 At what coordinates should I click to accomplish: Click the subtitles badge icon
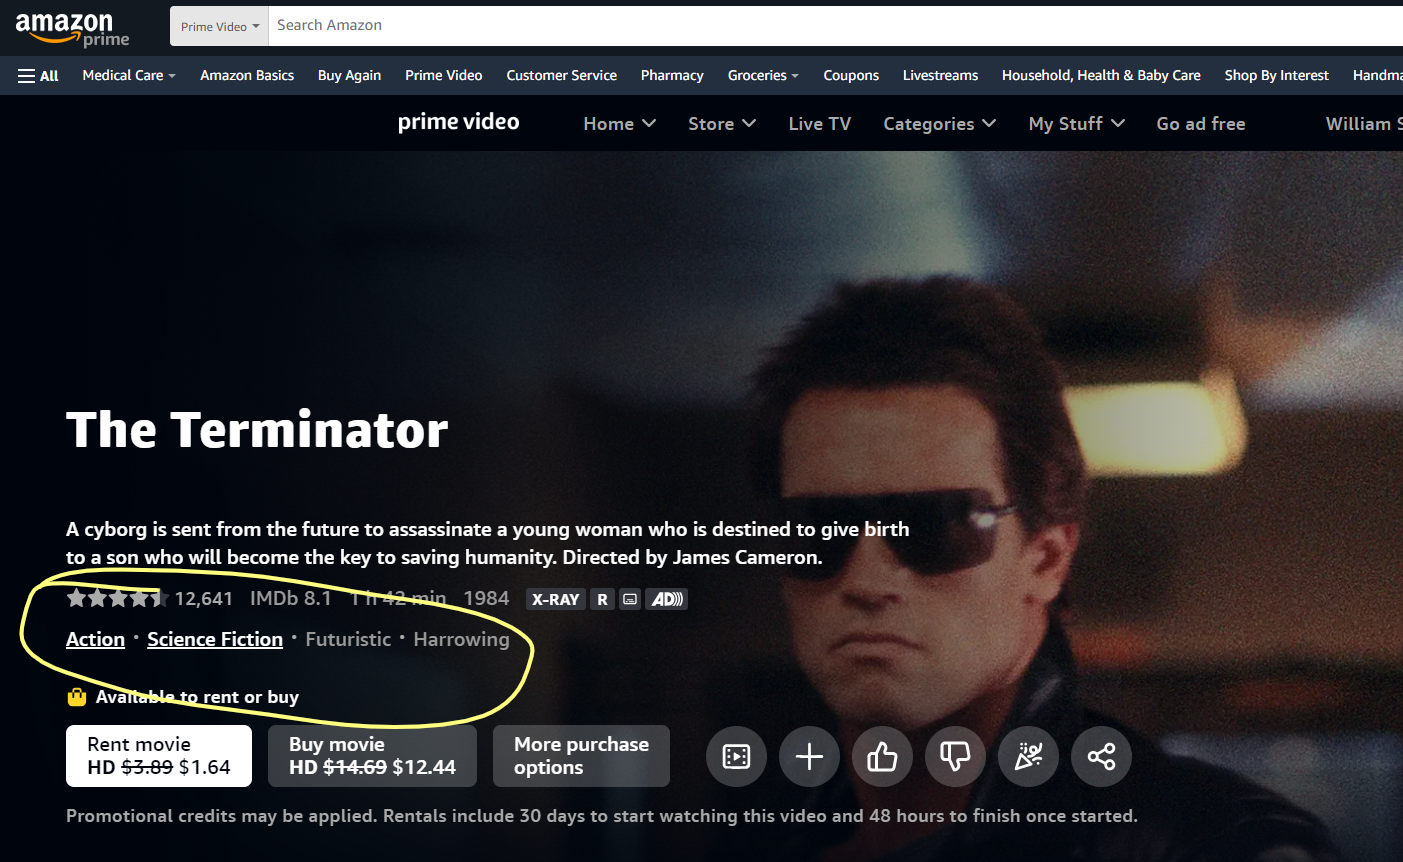point(630,599)
